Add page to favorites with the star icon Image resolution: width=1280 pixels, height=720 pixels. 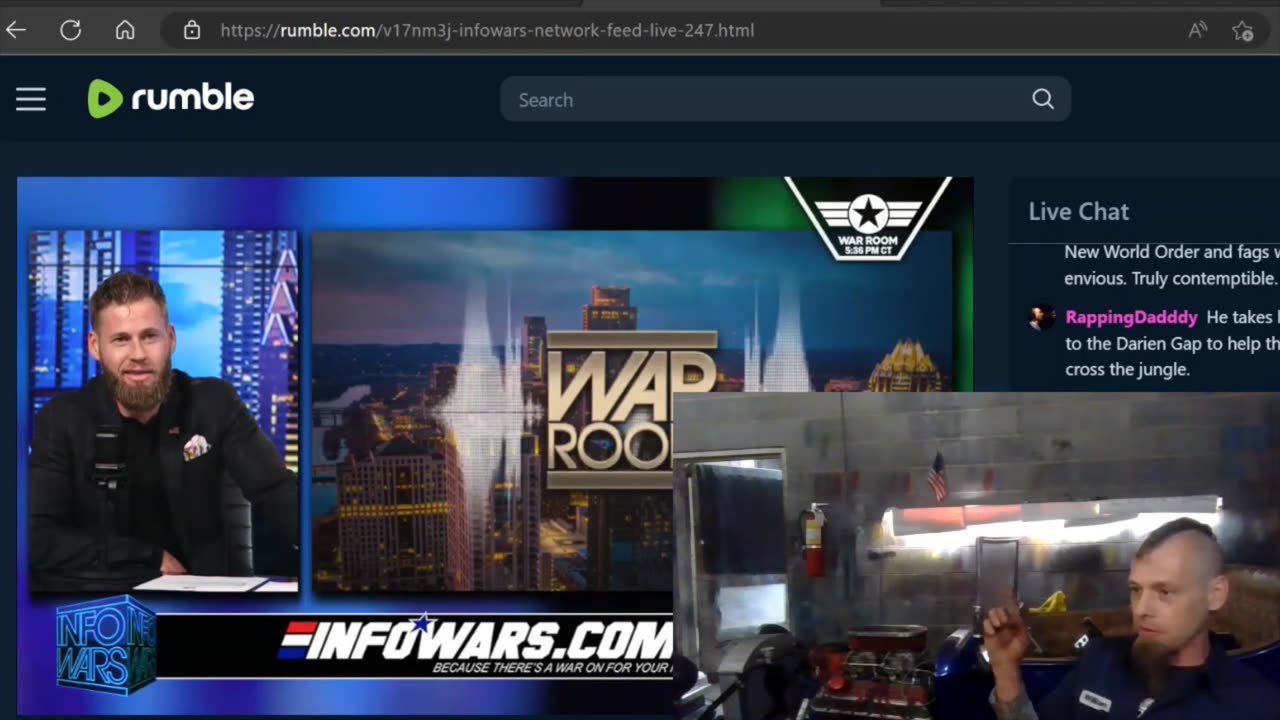(x=1243, y=30)
